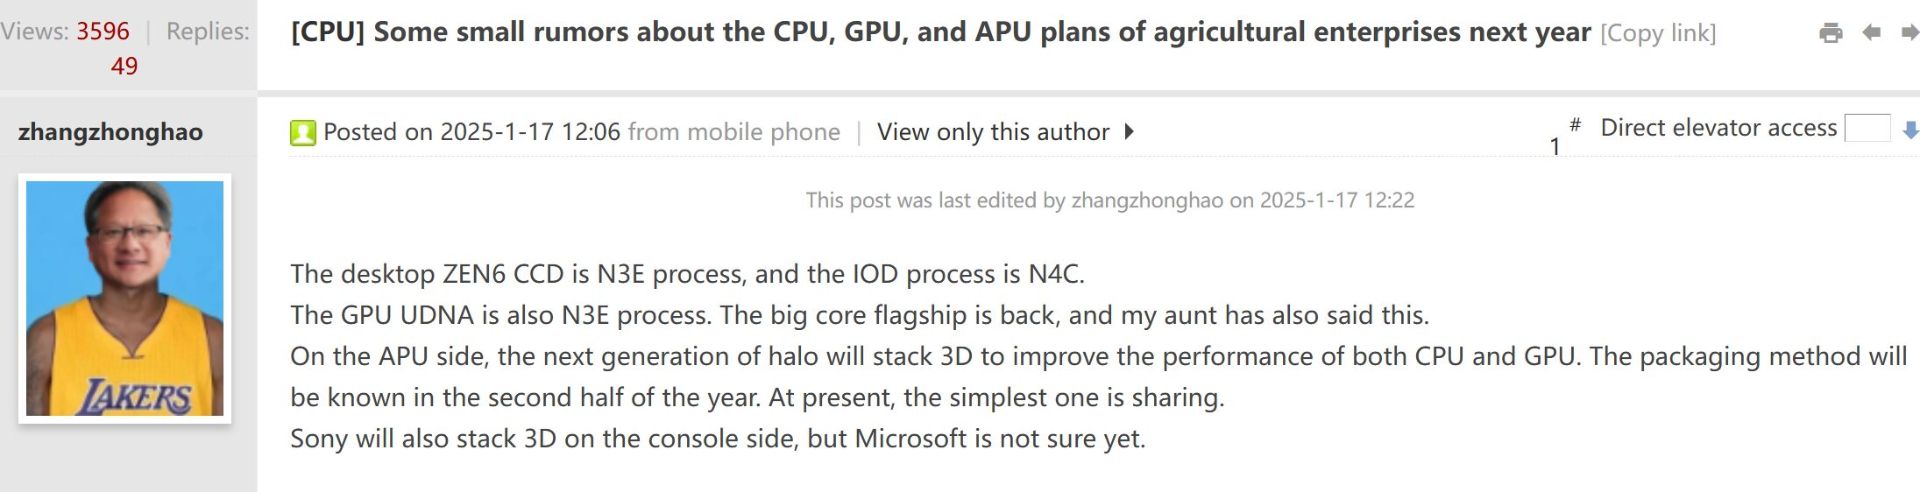
Task: Click the Views count 3596
Action: [103, 31]
